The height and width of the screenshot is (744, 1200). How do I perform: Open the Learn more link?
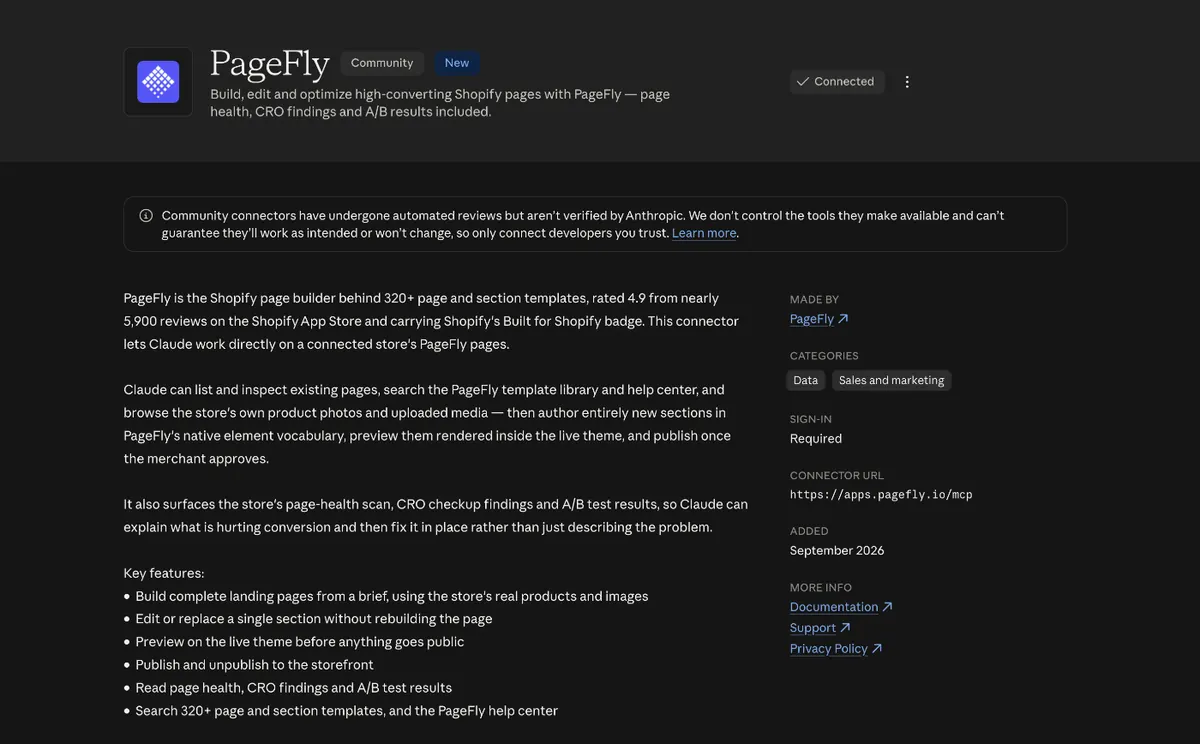(704, 233)
